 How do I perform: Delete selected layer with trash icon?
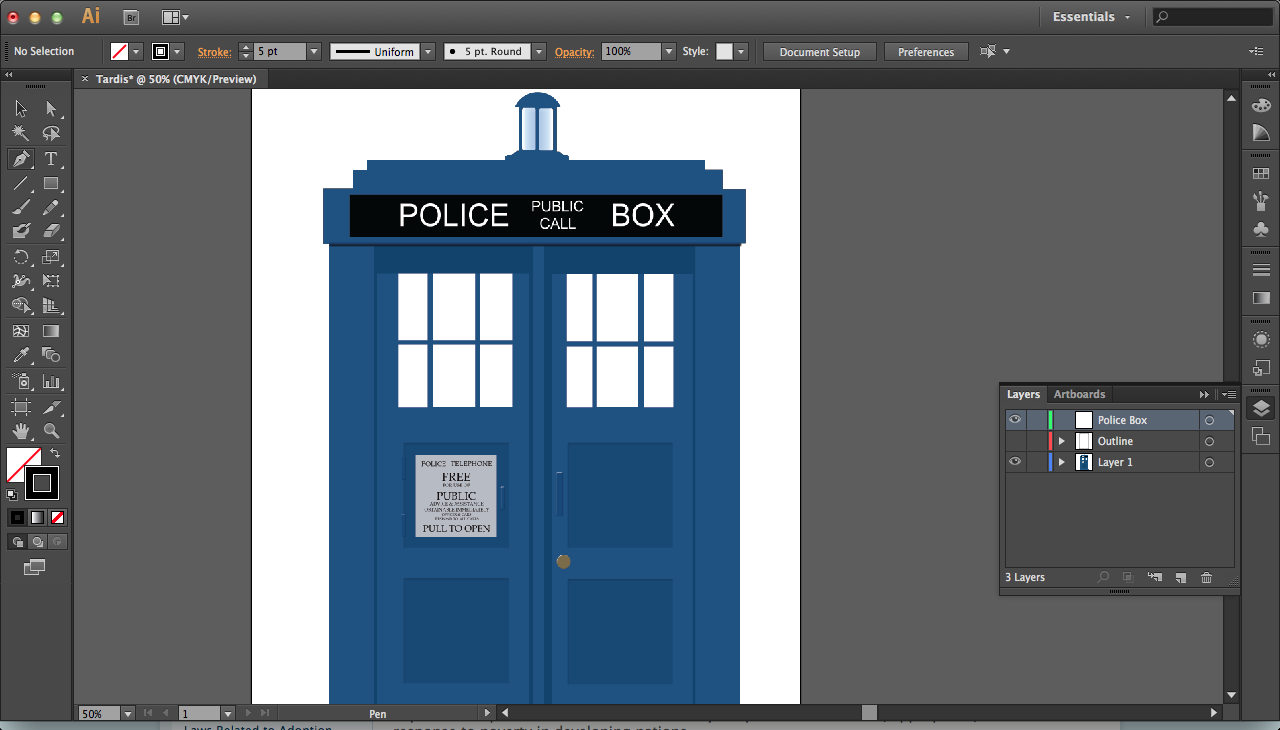click(x=1206, y=577)
